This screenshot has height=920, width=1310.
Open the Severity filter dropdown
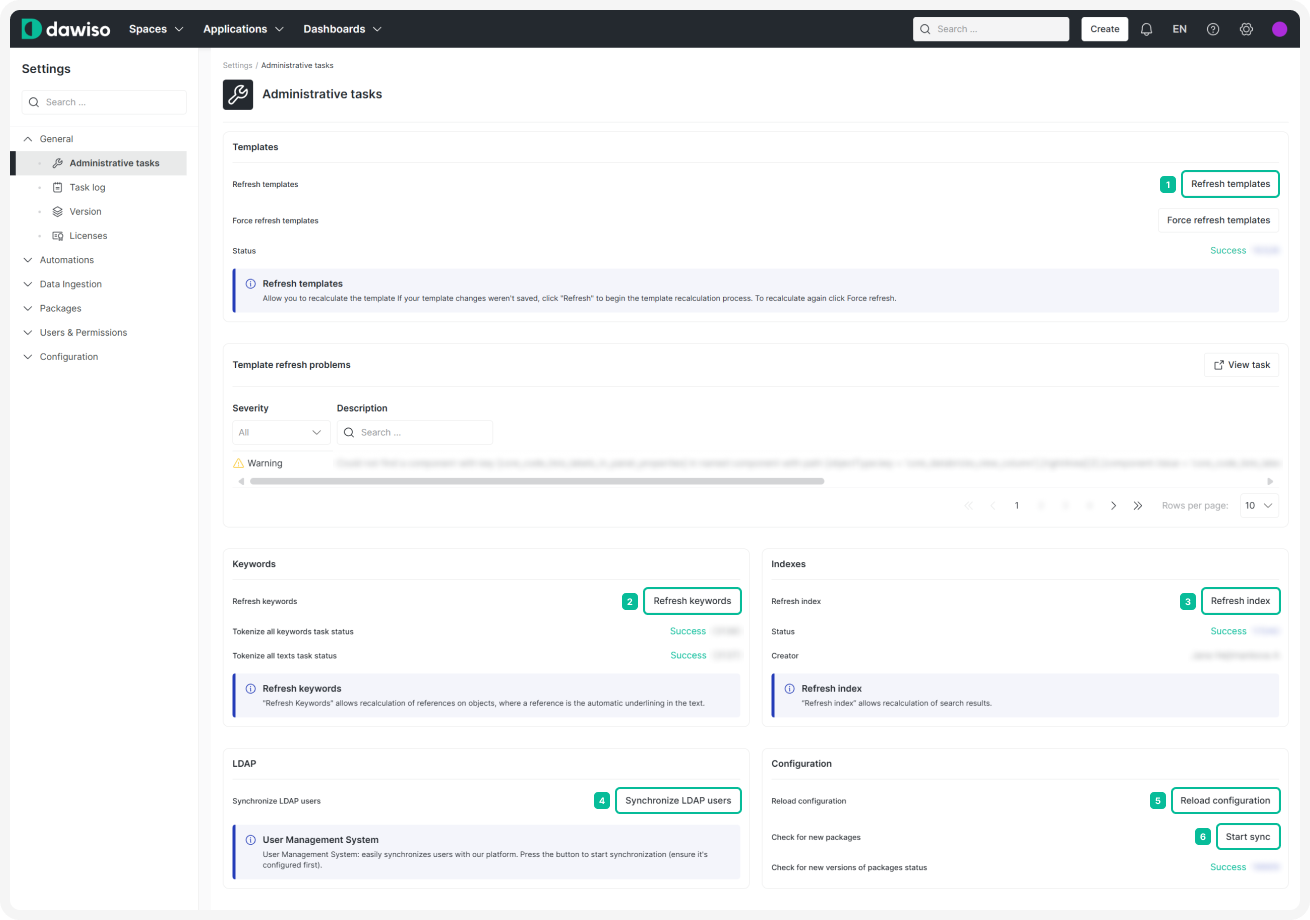(x=281, y=432)
